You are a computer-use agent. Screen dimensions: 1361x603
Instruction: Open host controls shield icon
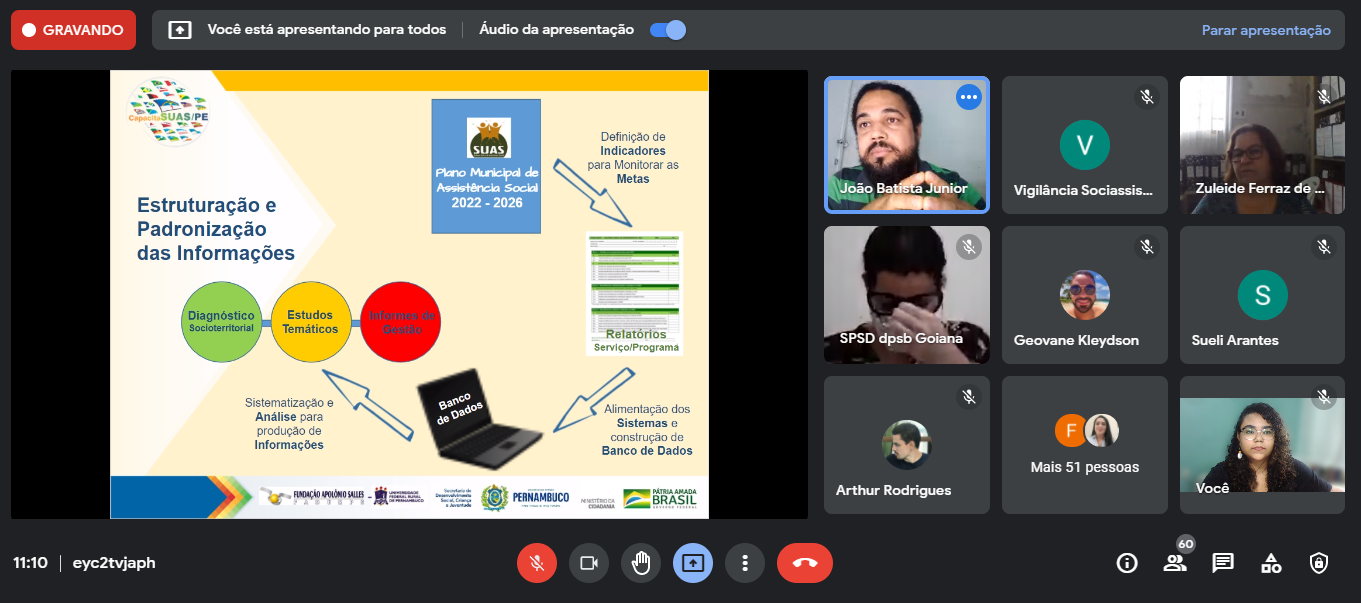click(x=1319, y=563)
